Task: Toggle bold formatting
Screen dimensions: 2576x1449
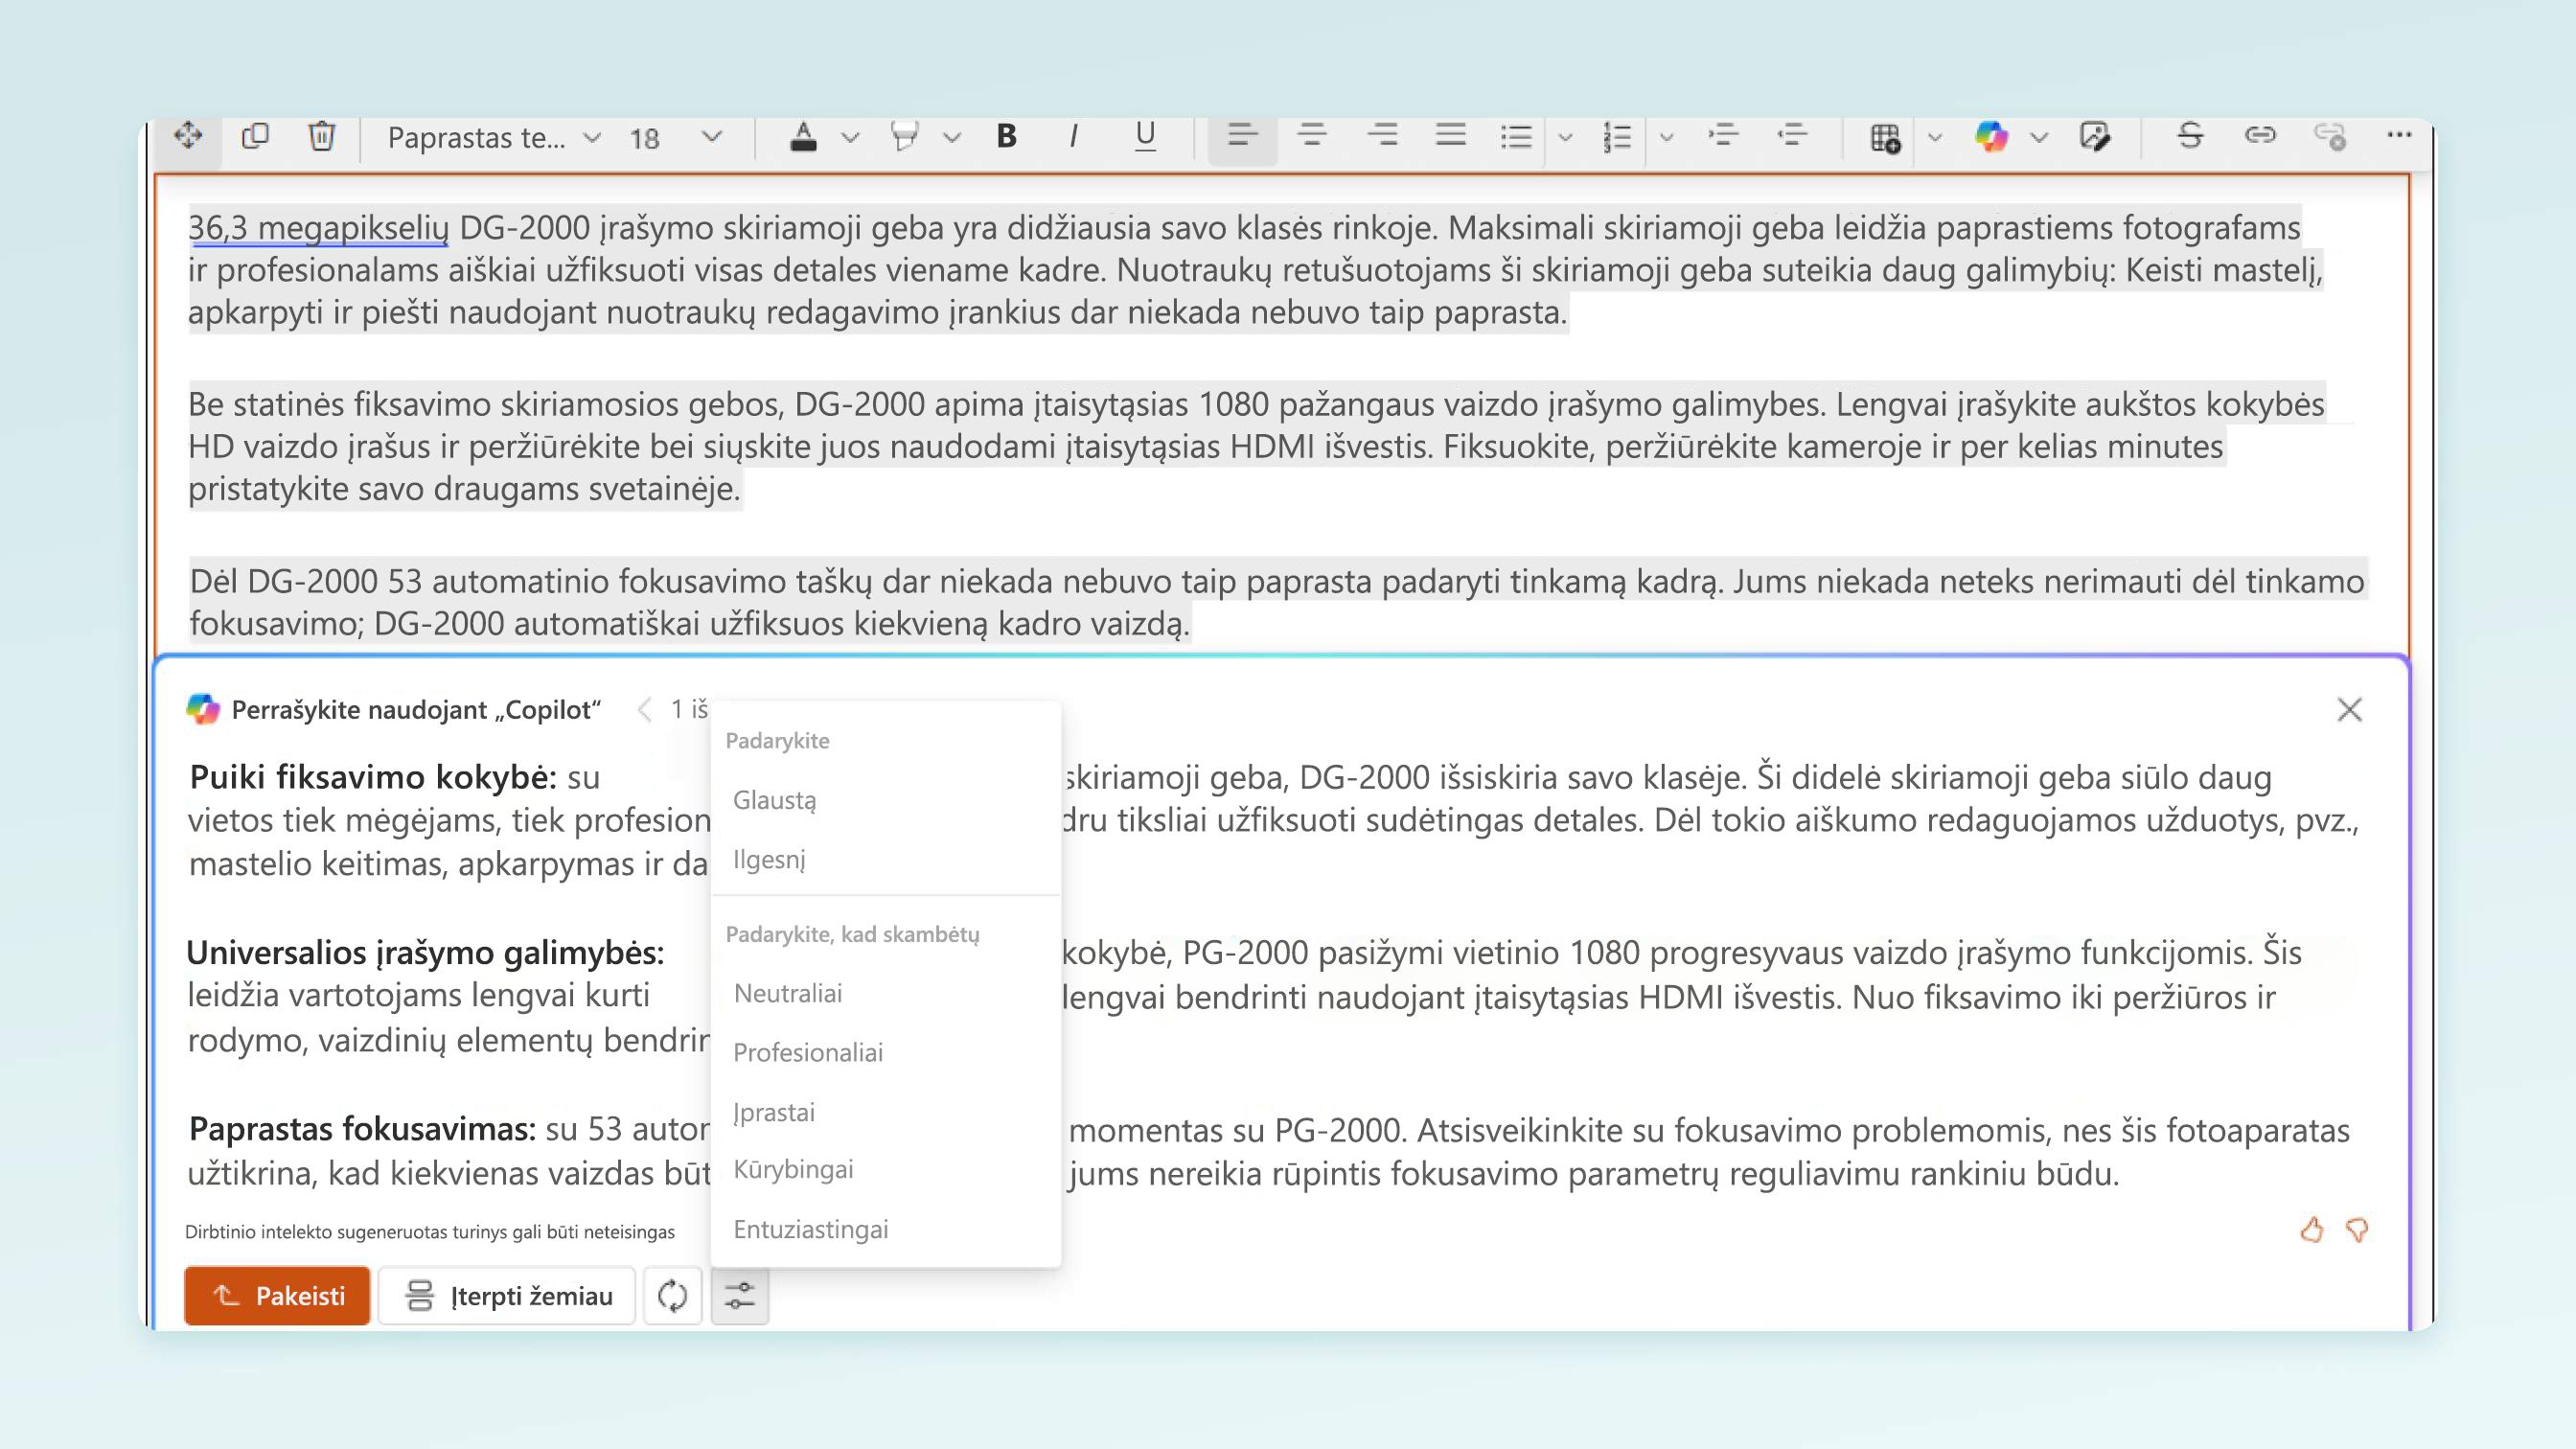Action: 1007,136
